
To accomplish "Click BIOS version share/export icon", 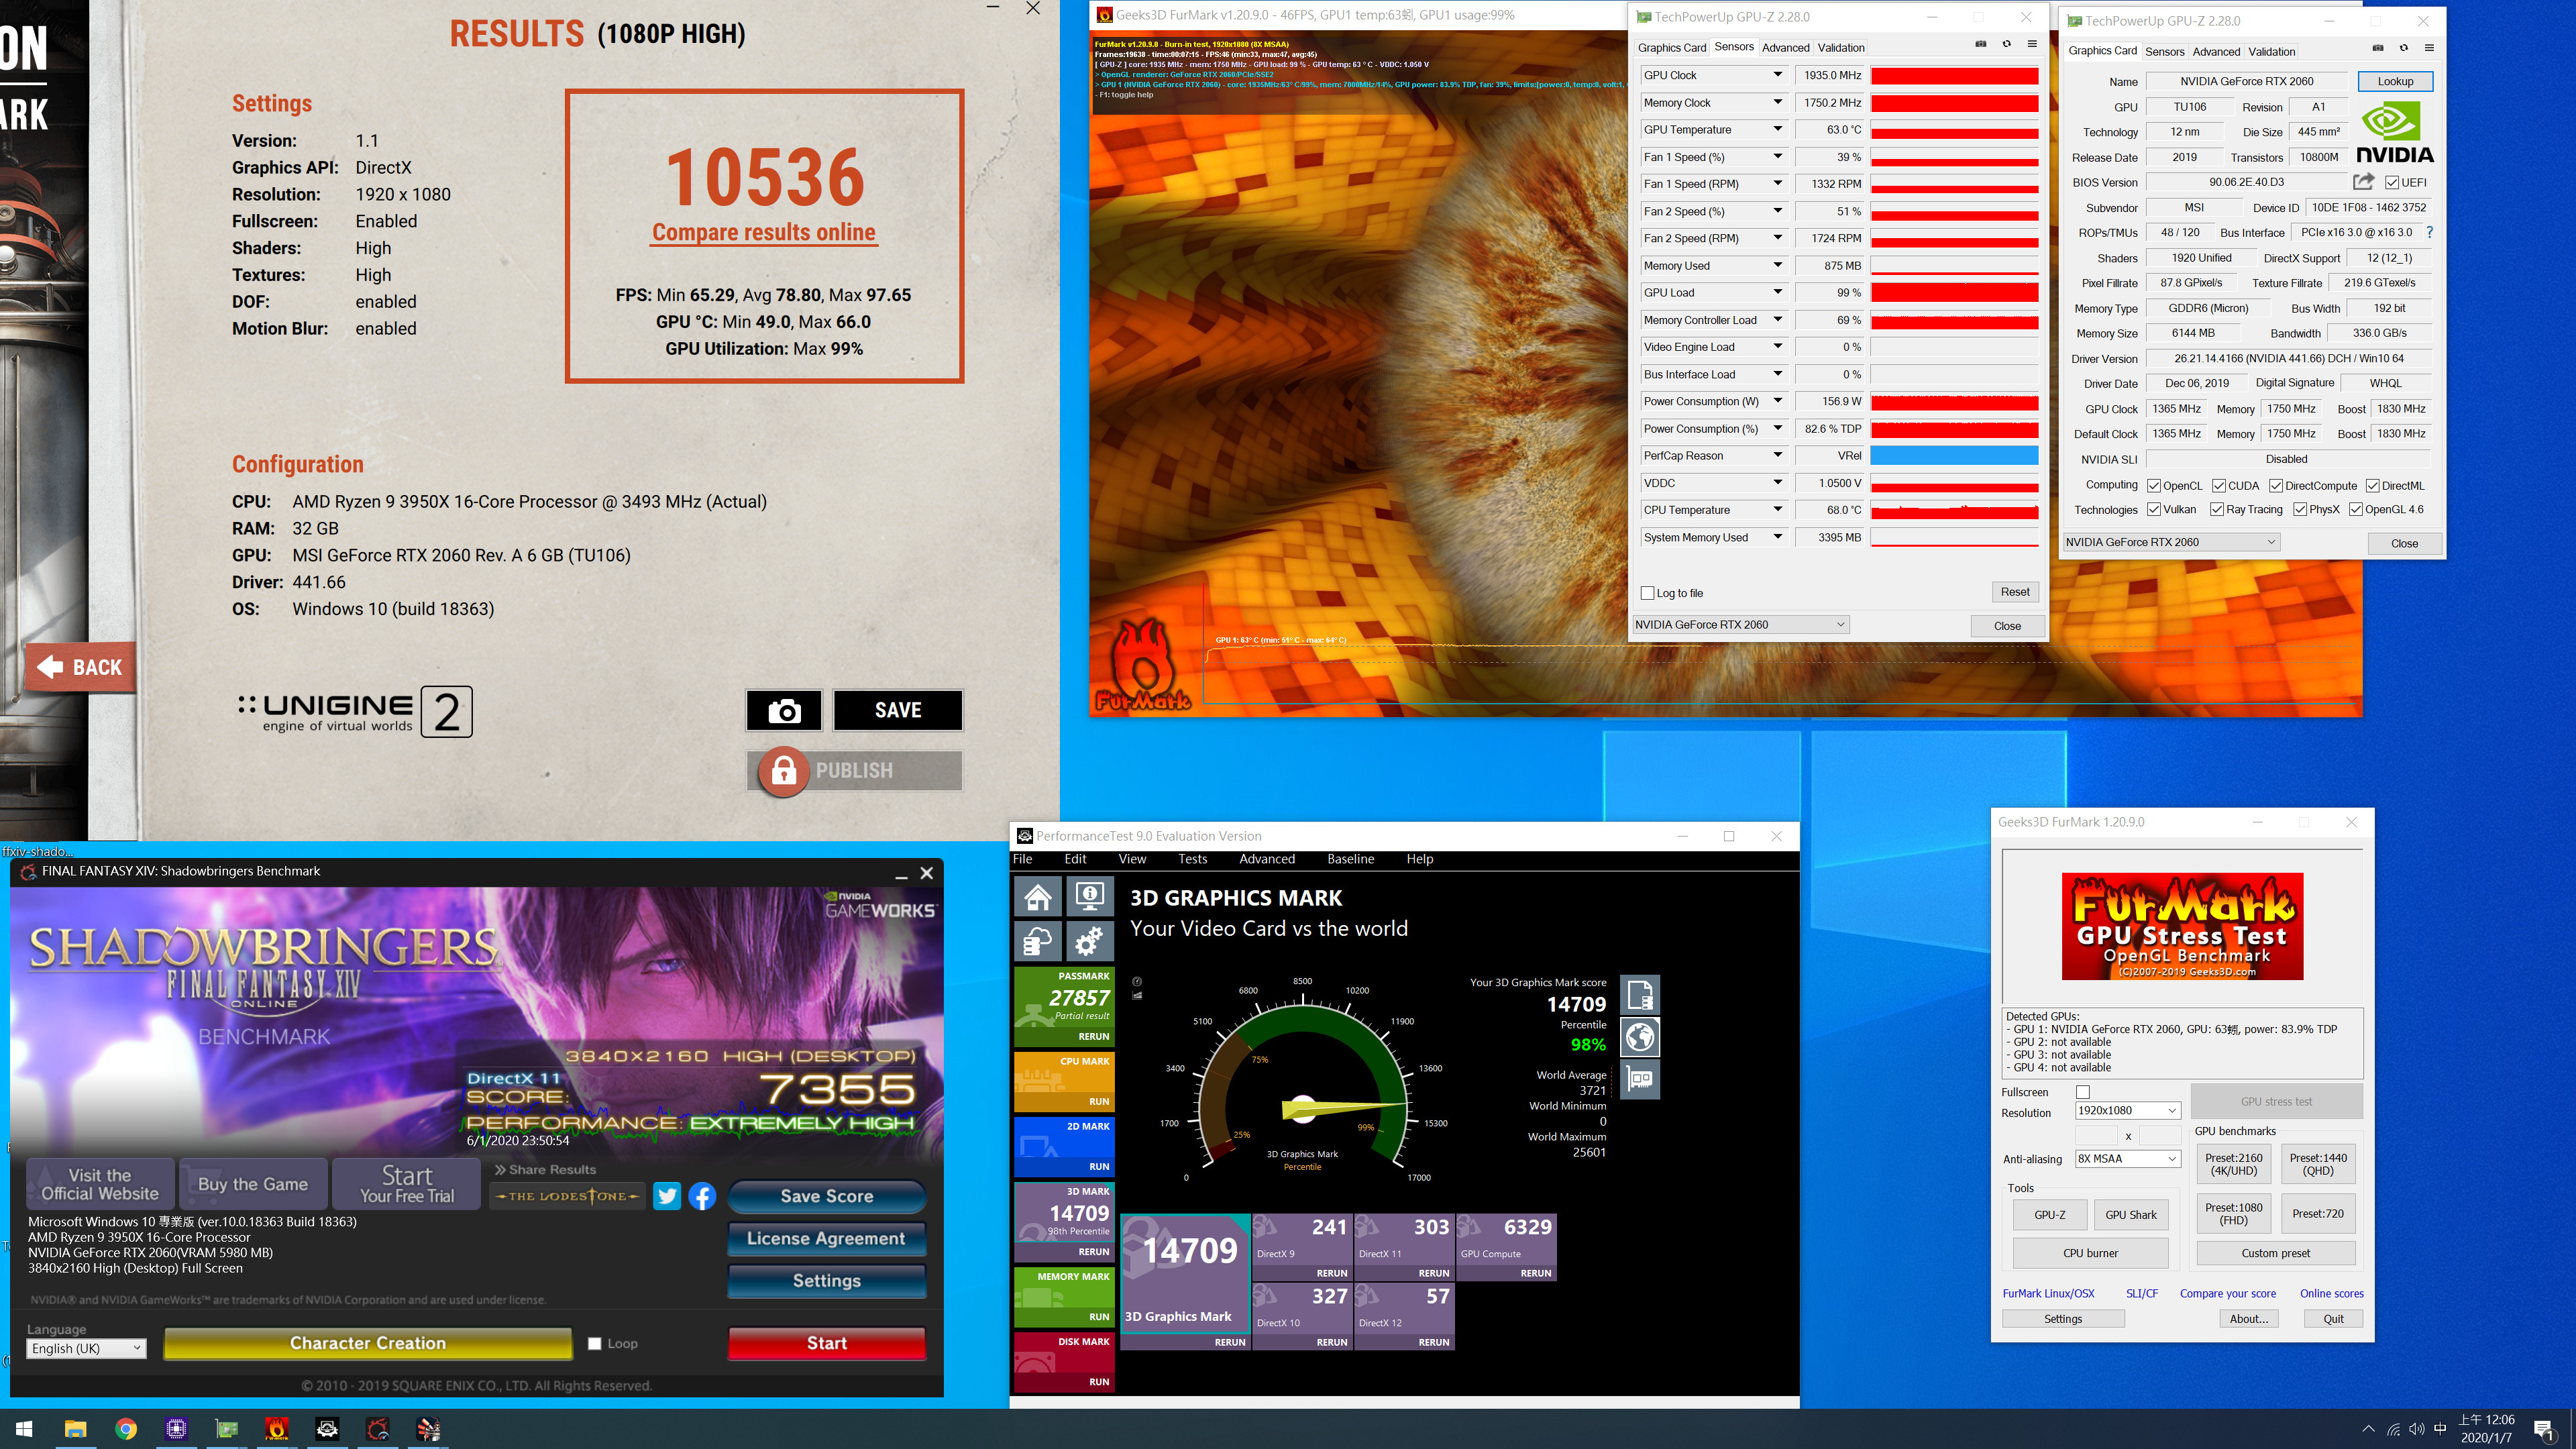I will [x=2363, y=181].
